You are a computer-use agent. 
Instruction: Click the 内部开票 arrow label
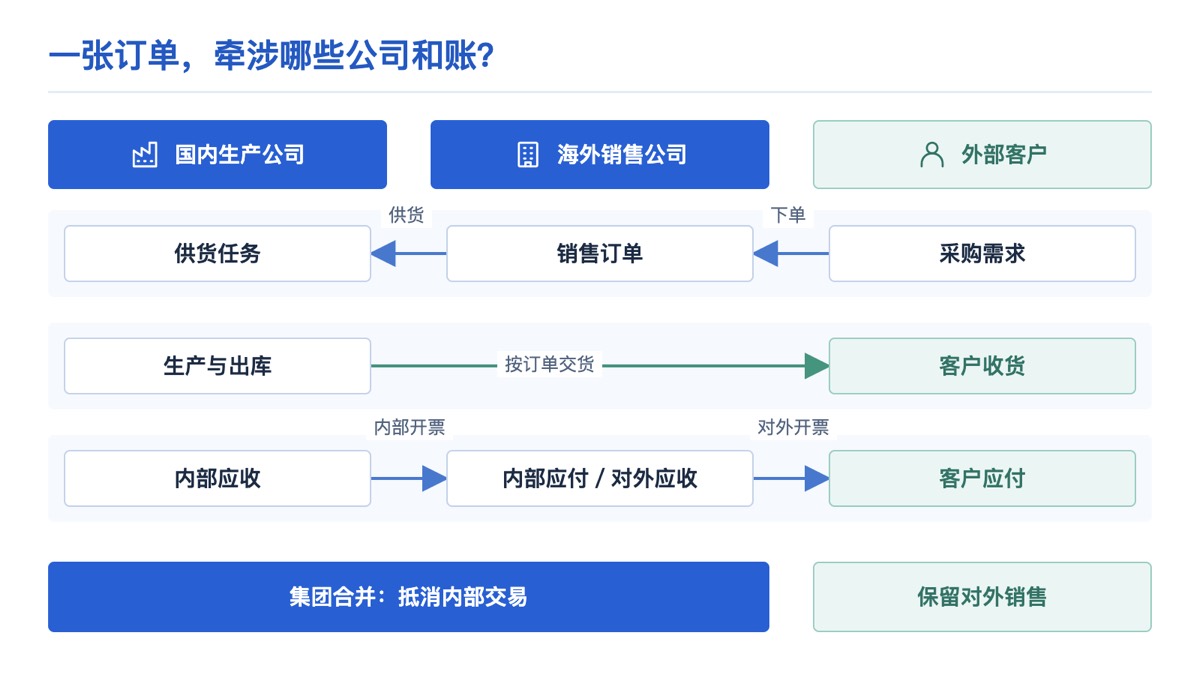coord(409,428)
